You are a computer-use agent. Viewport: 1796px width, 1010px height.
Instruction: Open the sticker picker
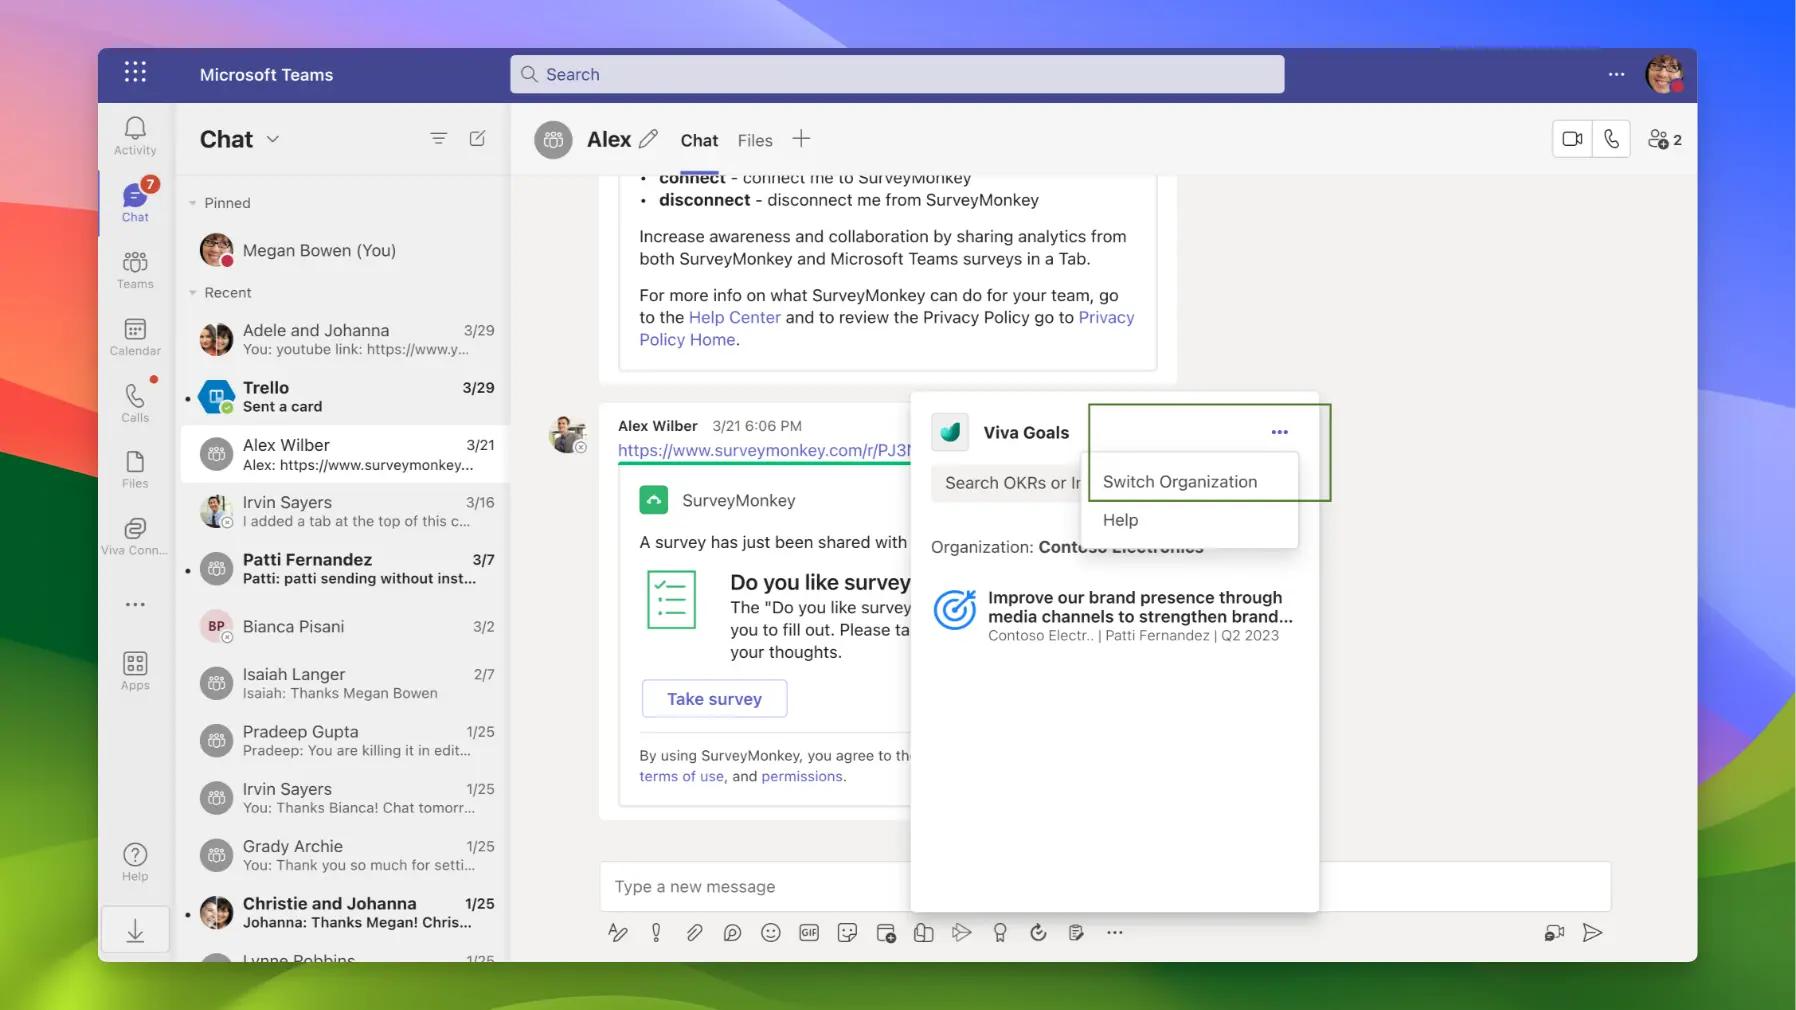coord(847,932)
